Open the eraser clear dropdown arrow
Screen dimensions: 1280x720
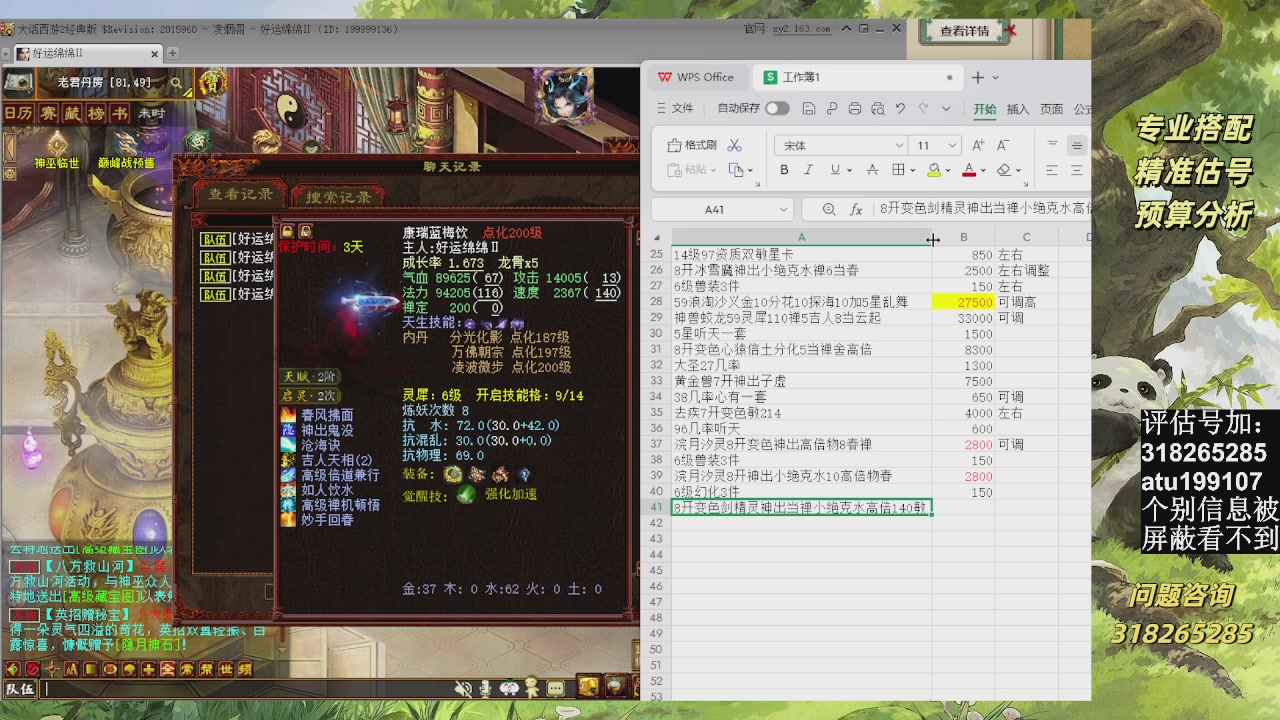pyautogui.click(x=1018, y=170)
